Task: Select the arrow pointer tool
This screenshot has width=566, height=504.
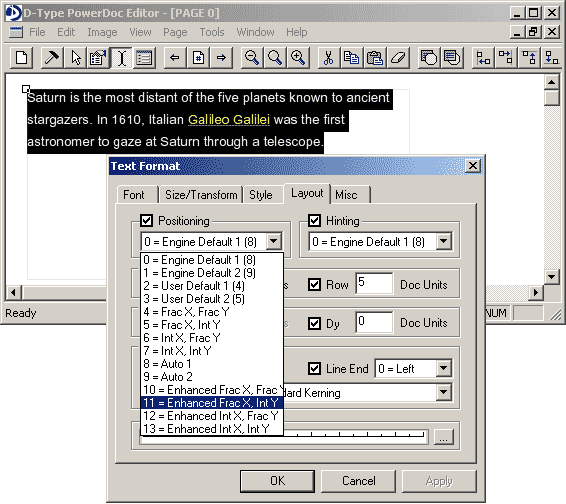Action: click(x=75, y=58)
